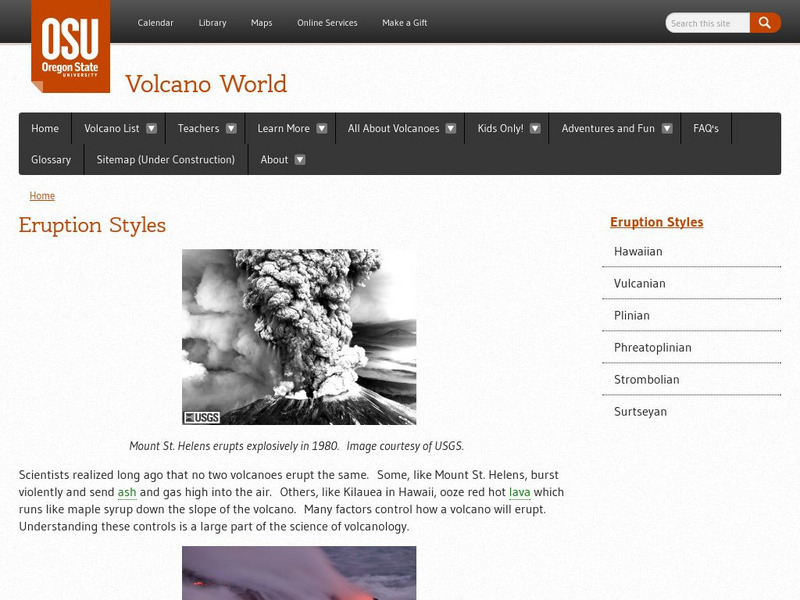Open the Glossary page
Viewport: 800px width, 600px height.
pos(51,159)
